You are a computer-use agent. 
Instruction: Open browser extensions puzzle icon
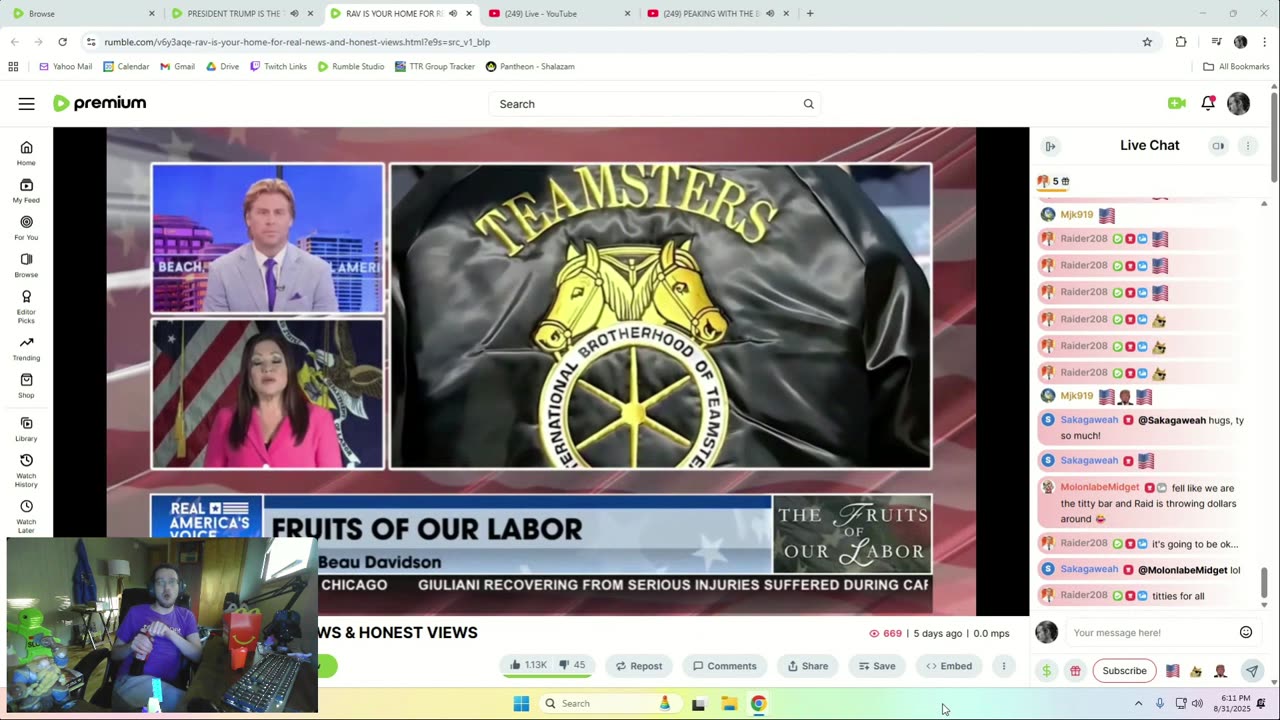(x=1181, y=42)
